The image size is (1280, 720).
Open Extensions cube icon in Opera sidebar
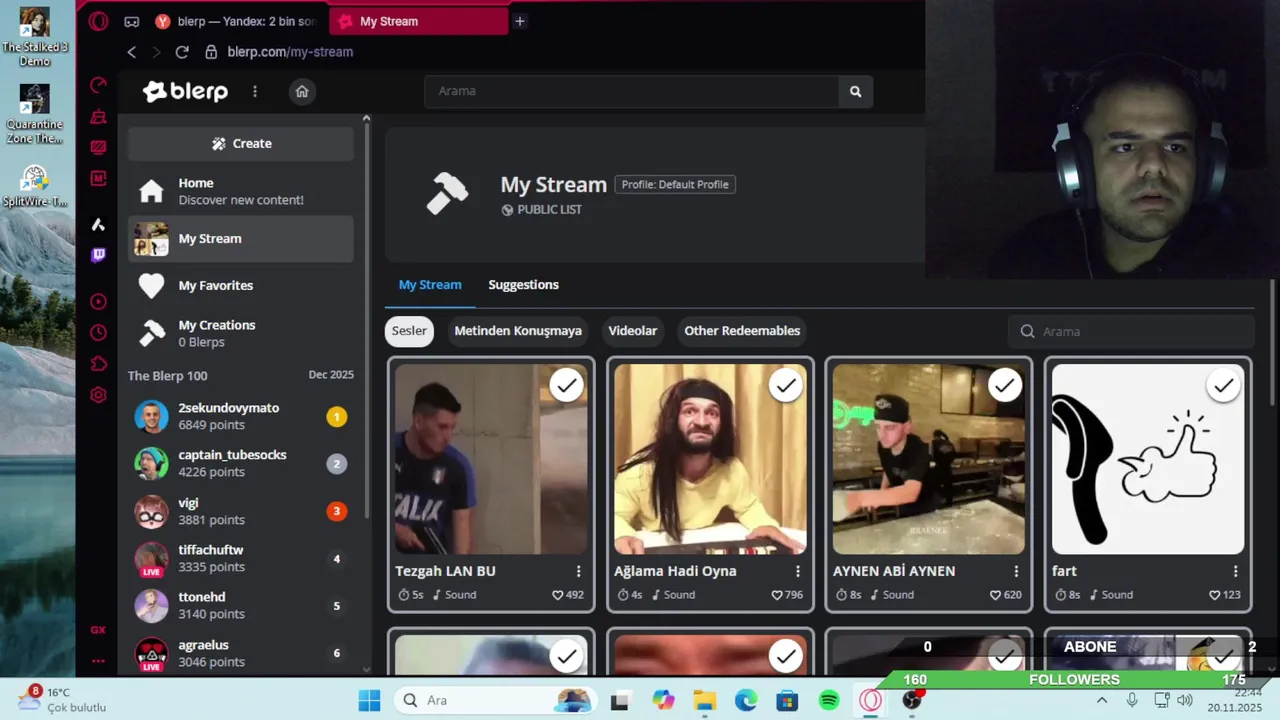pos(98,364)
